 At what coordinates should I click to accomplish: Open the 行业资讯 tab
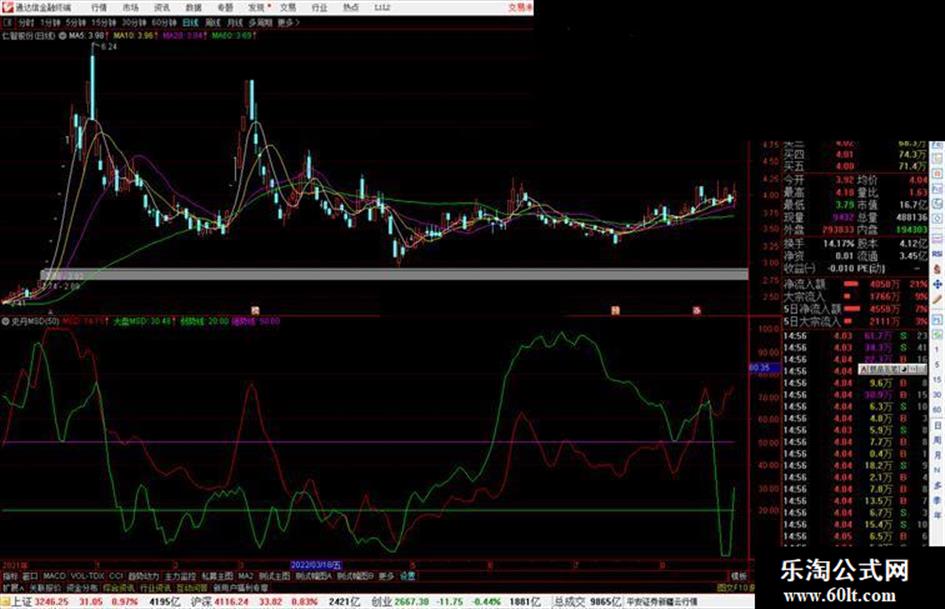point(155,587)
